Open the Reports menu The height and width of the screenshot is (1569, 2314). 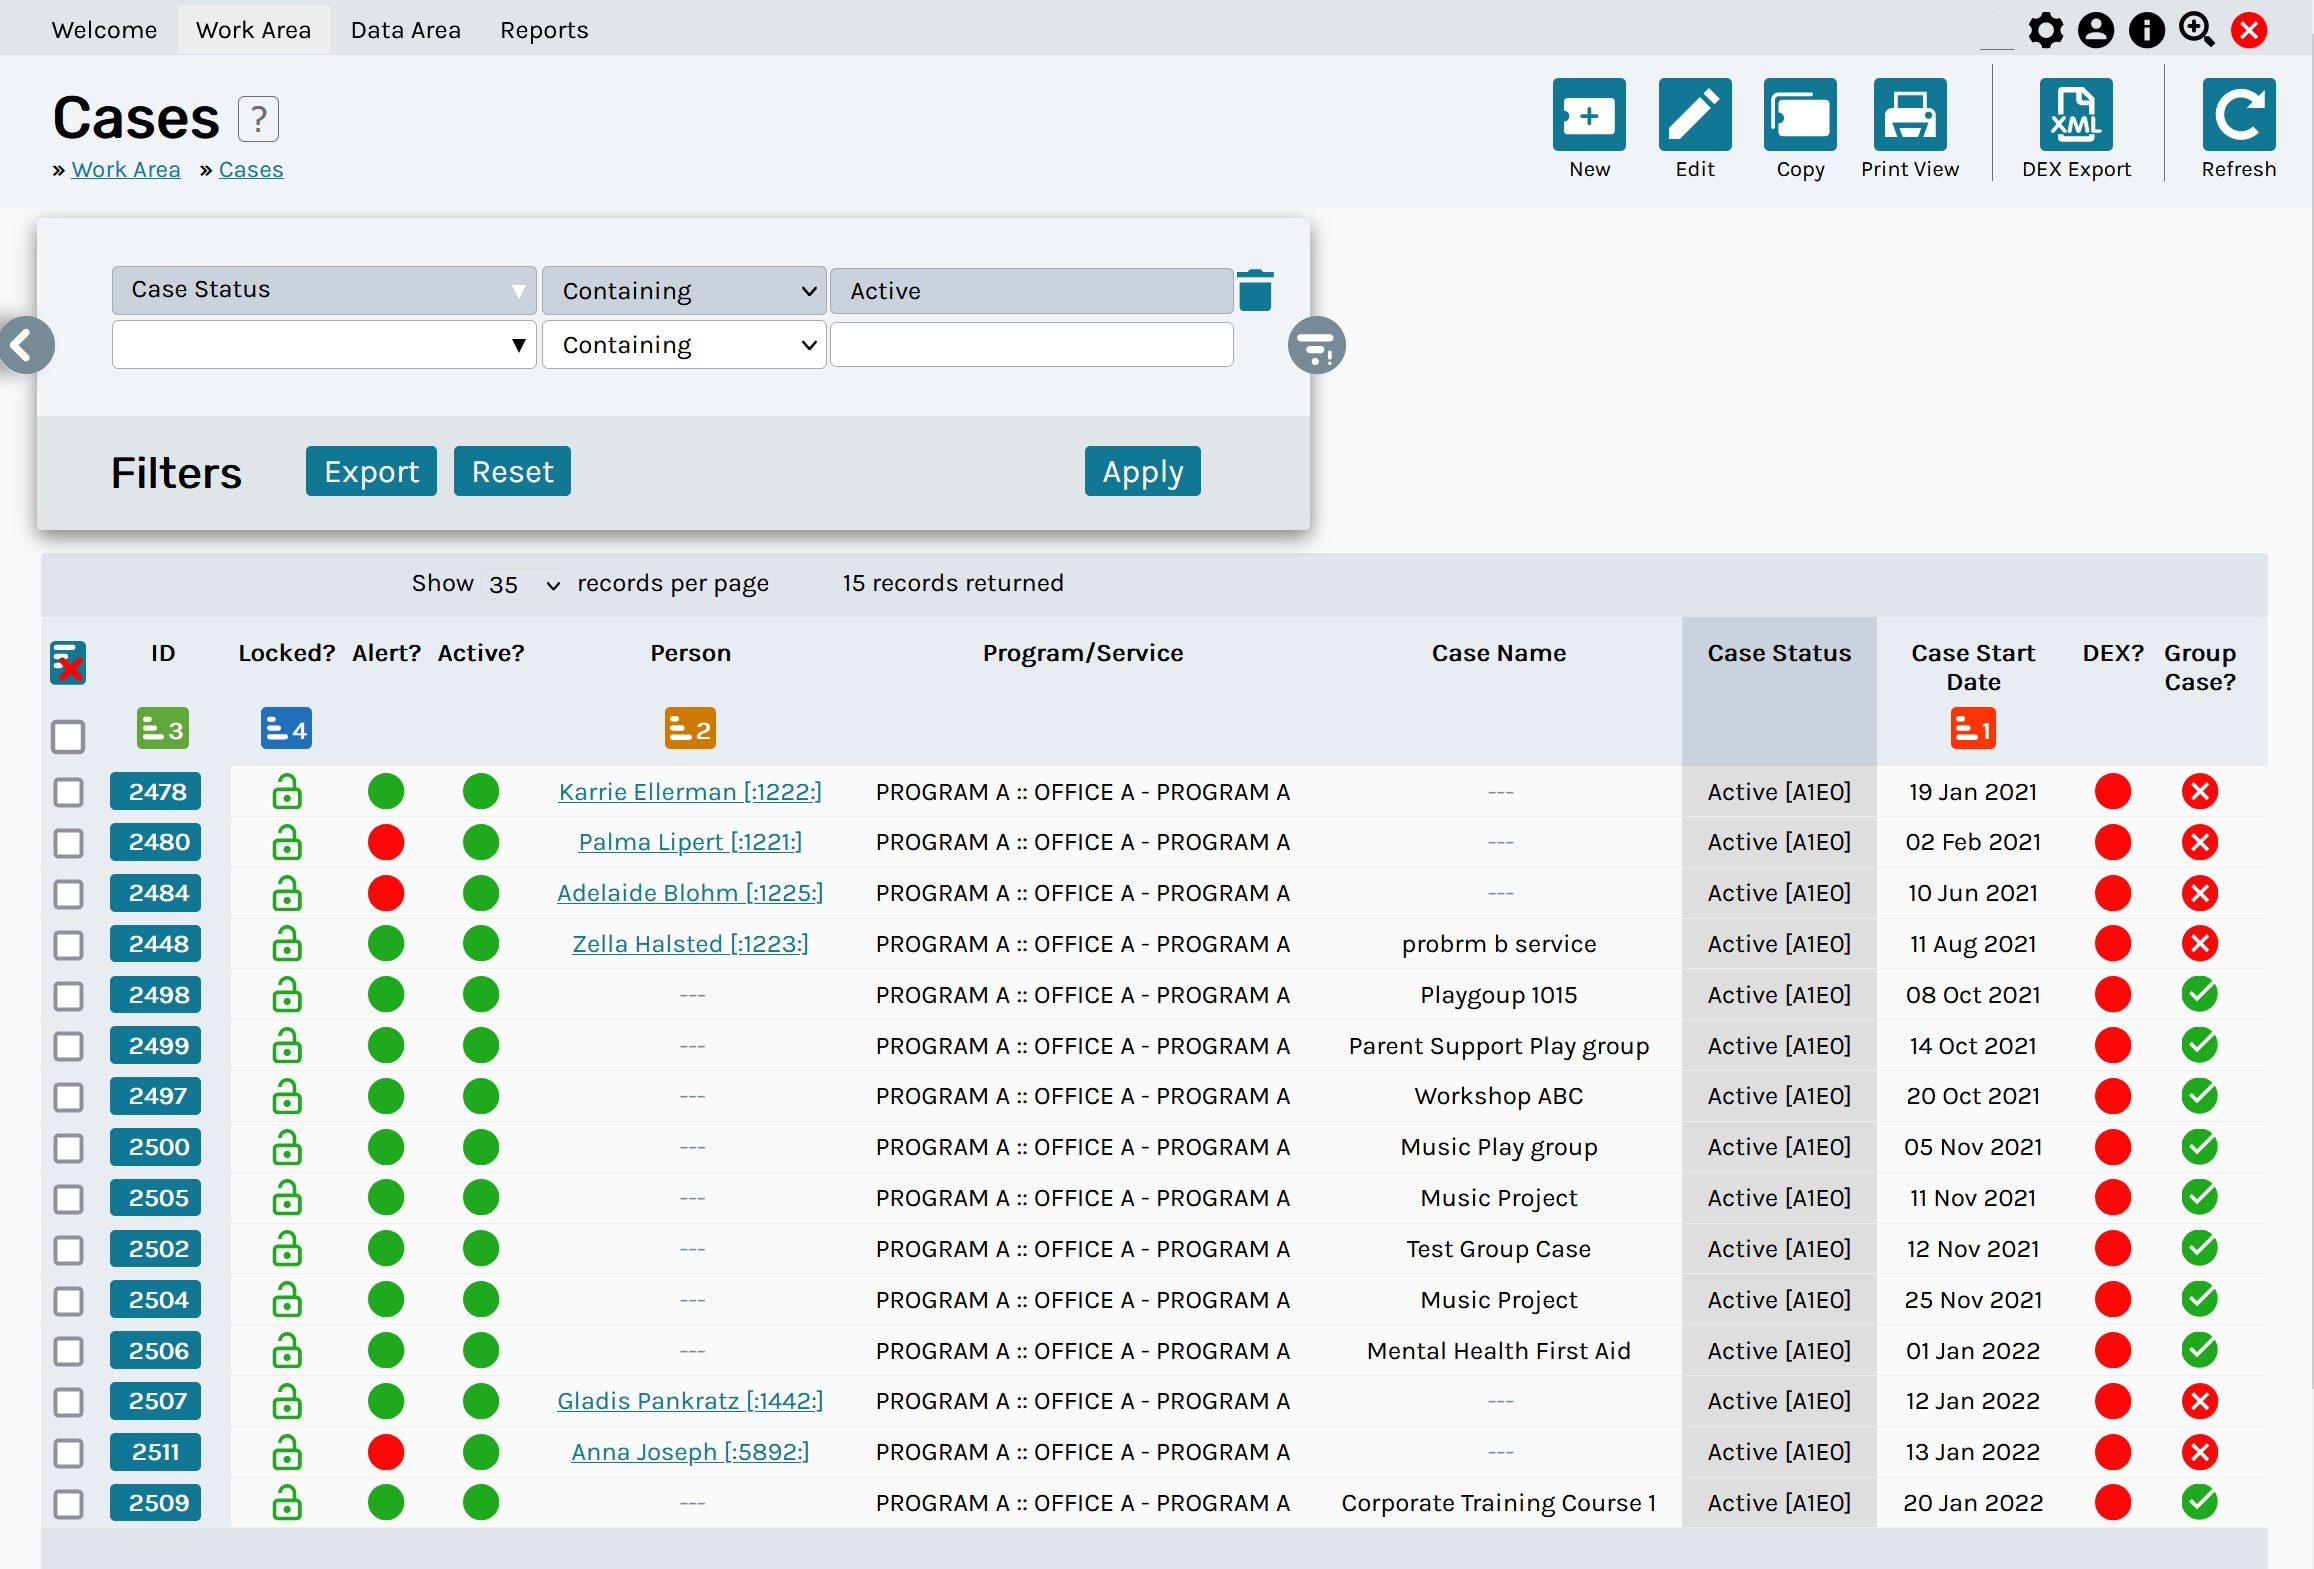tap(544, 30)
